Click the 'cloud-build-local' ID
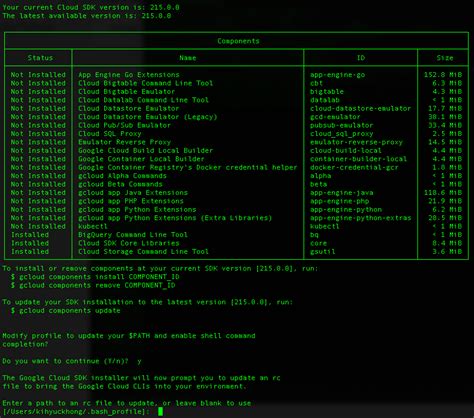This screenshot has height=418, width=474. click(x=346, y=150)
